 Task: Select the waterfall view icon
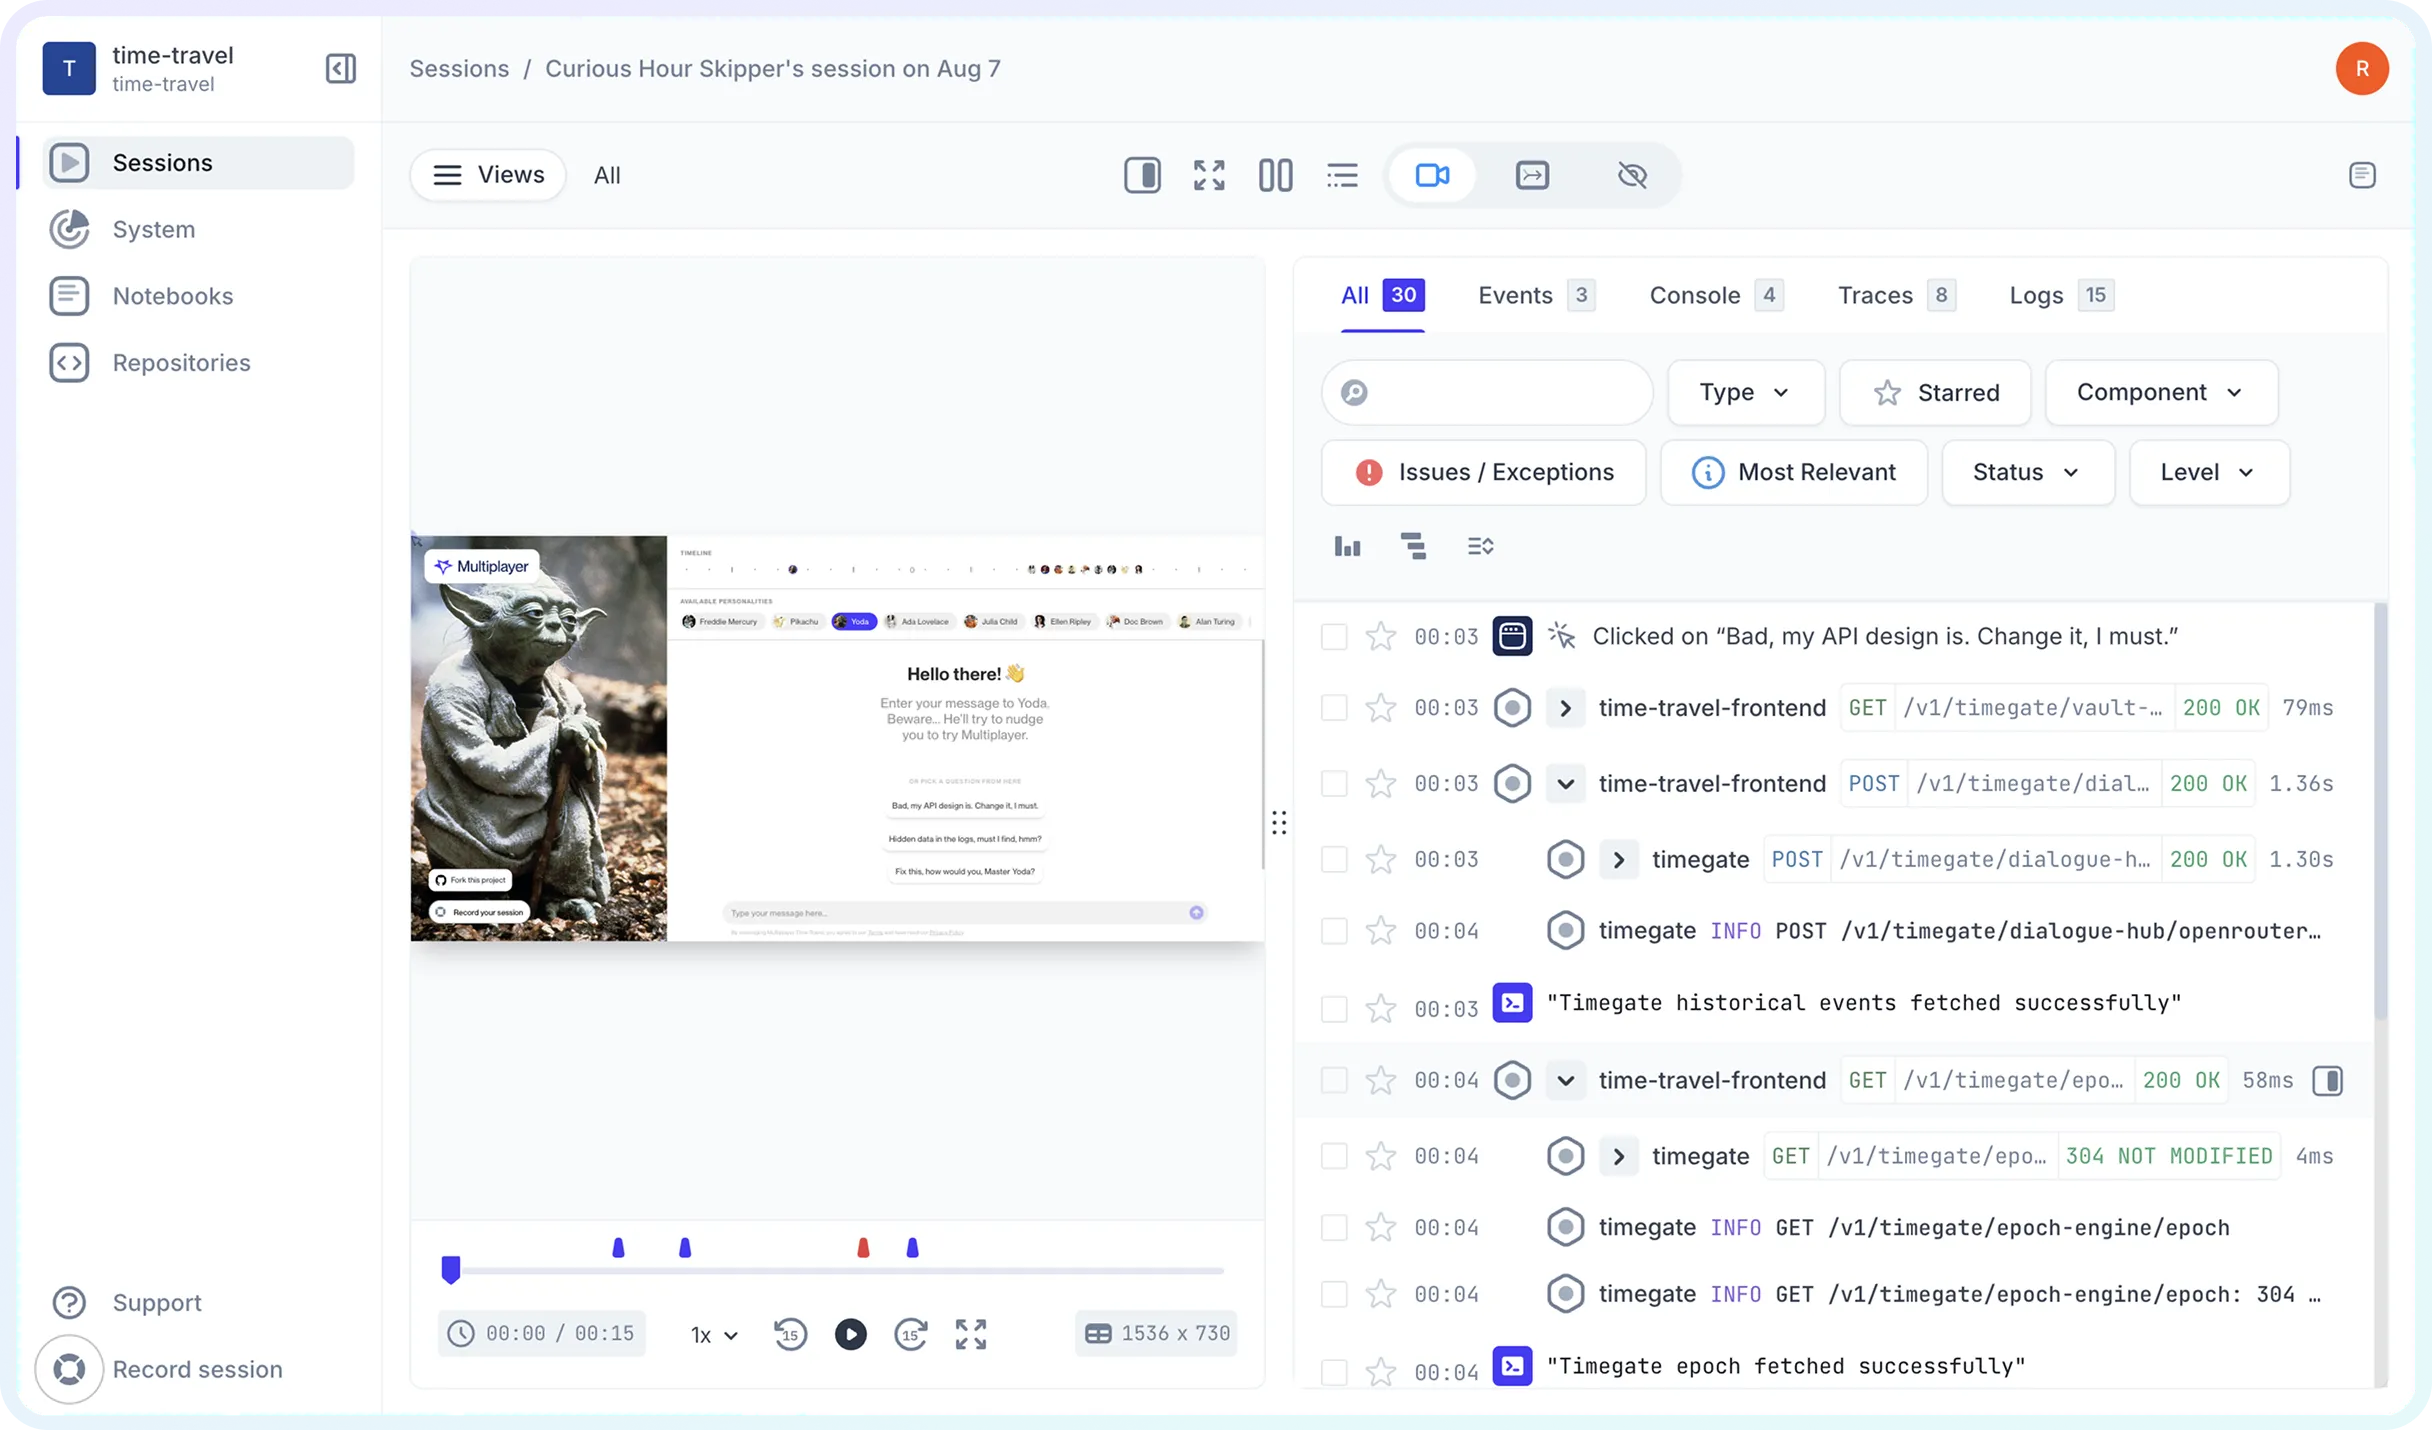coord(1413,546)
